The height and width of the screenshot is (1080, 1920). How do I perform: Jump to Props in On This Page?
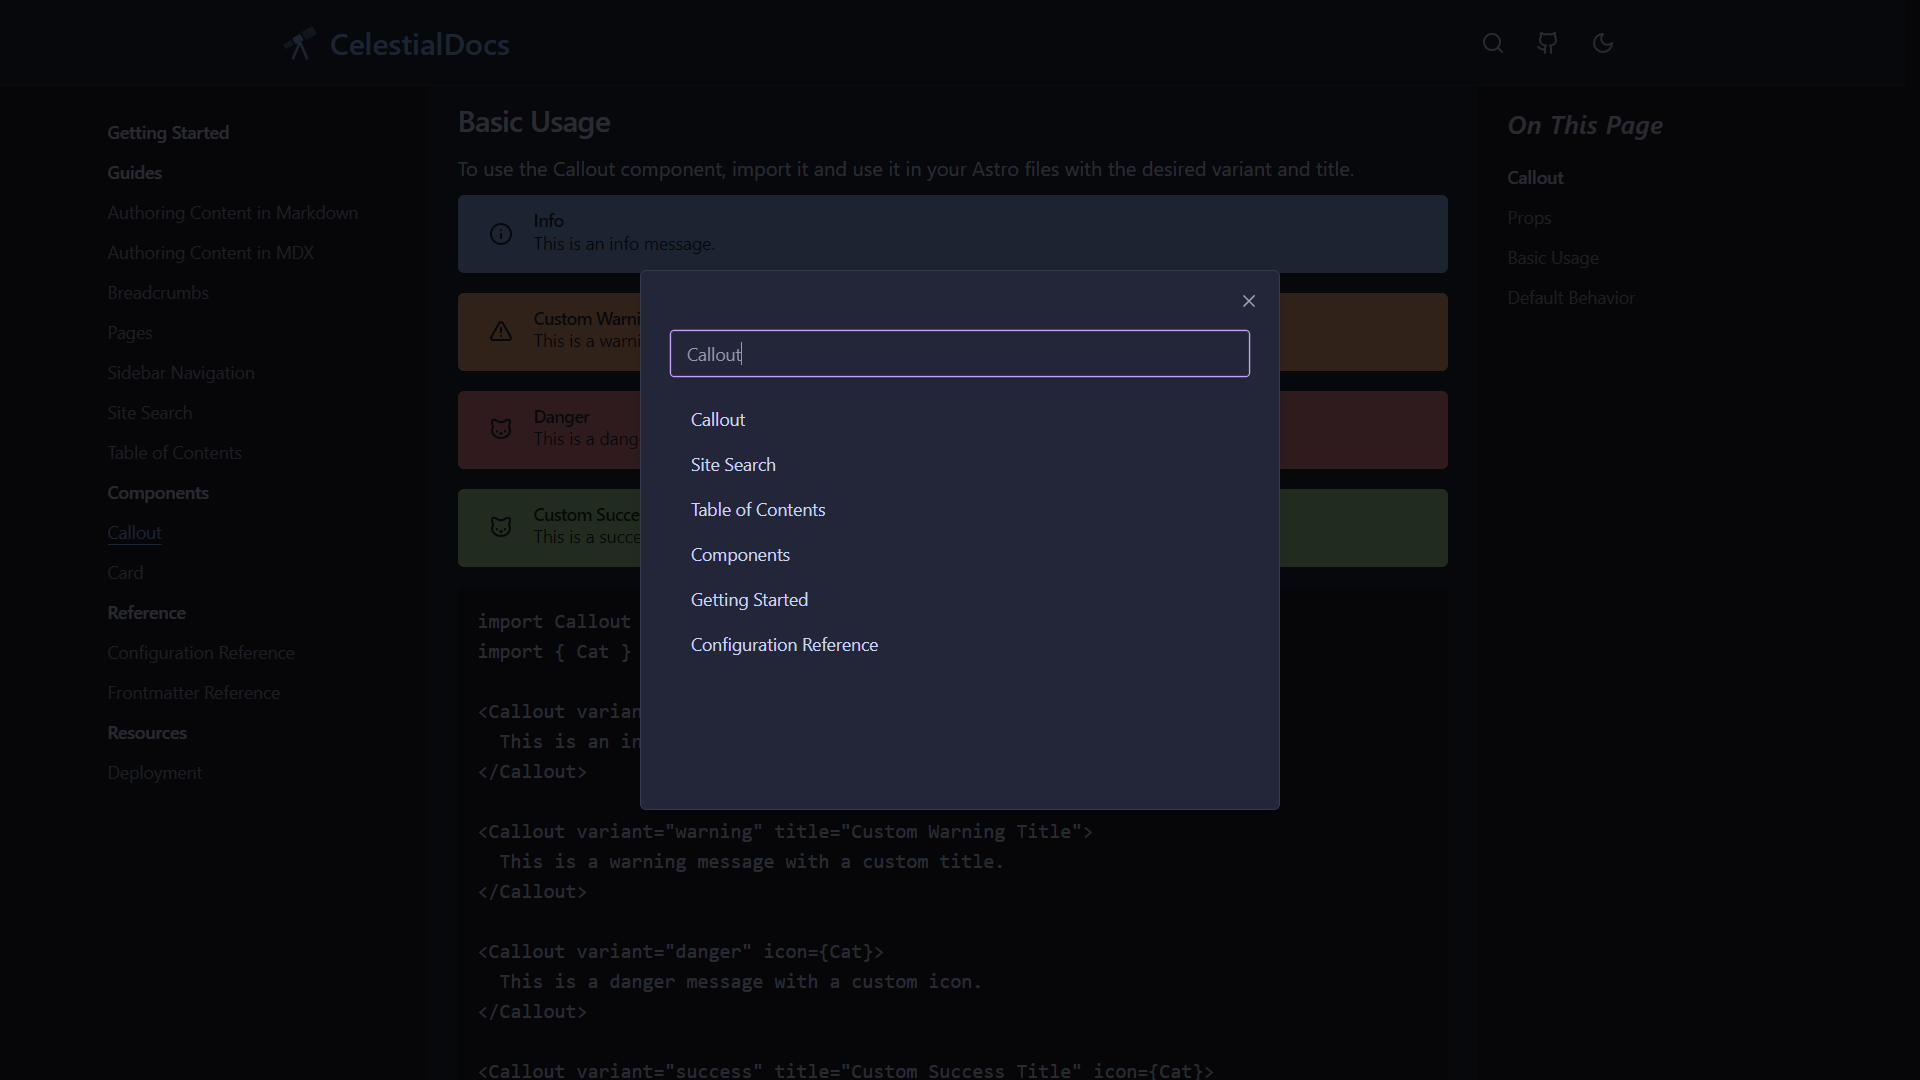1528,218
